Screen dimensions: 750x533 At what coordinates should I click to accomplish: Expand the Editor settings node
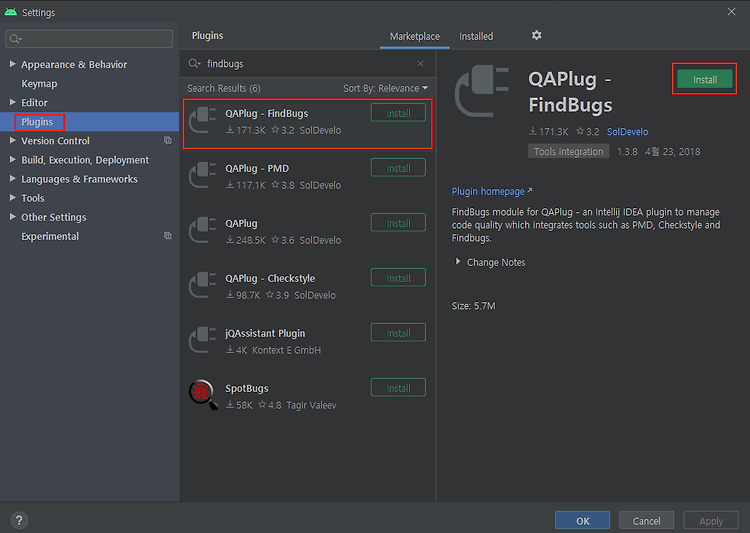[12, 102]
